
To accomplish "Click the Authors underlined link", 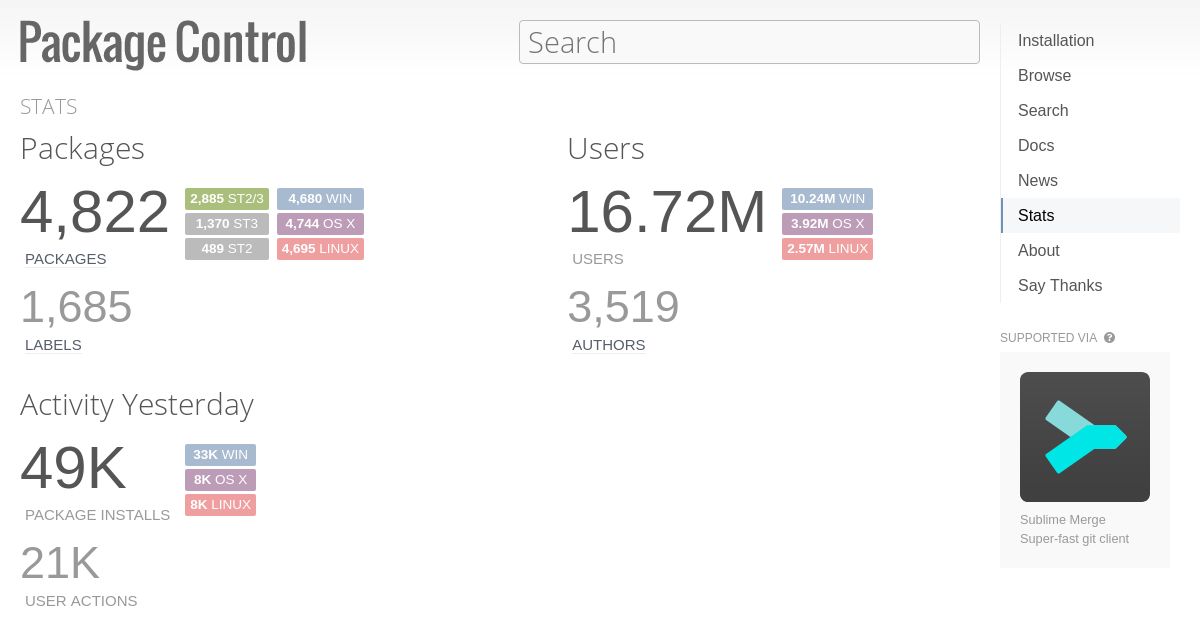I will pos(608,345).
